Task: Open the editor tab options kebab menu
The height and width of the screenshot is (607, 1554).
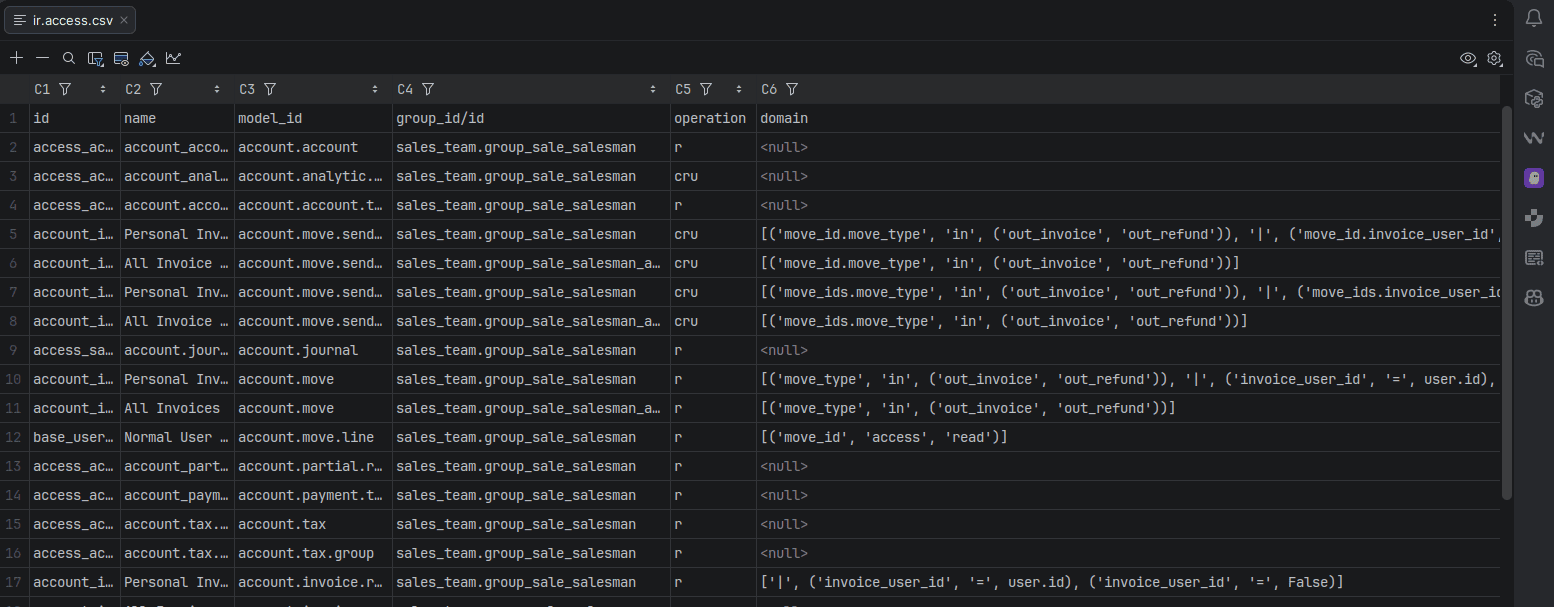Action: tap(1495, 20)
